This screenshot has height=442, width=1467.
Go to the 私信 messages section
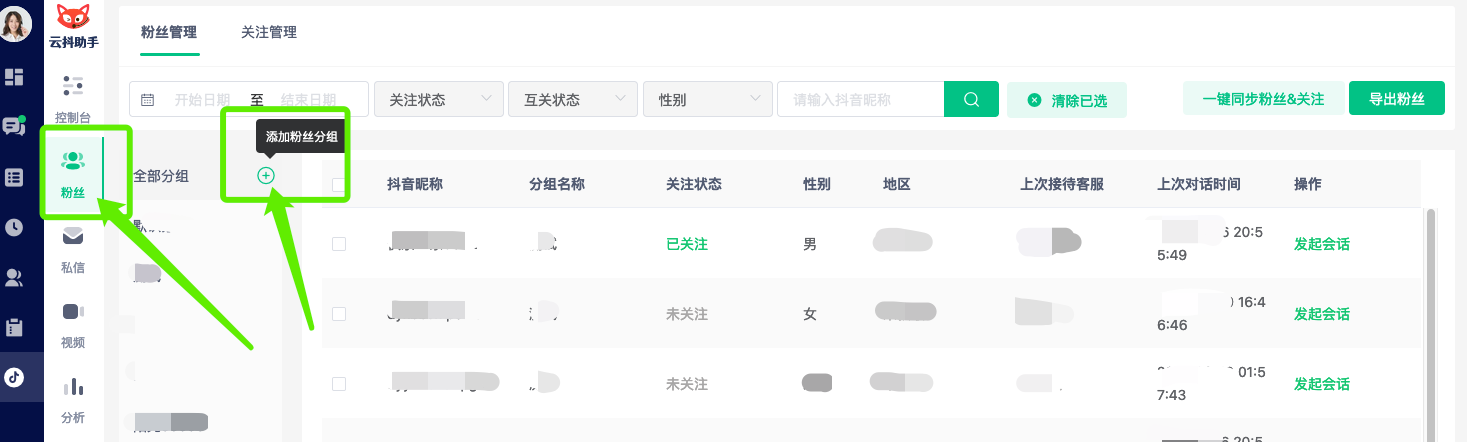73,249
